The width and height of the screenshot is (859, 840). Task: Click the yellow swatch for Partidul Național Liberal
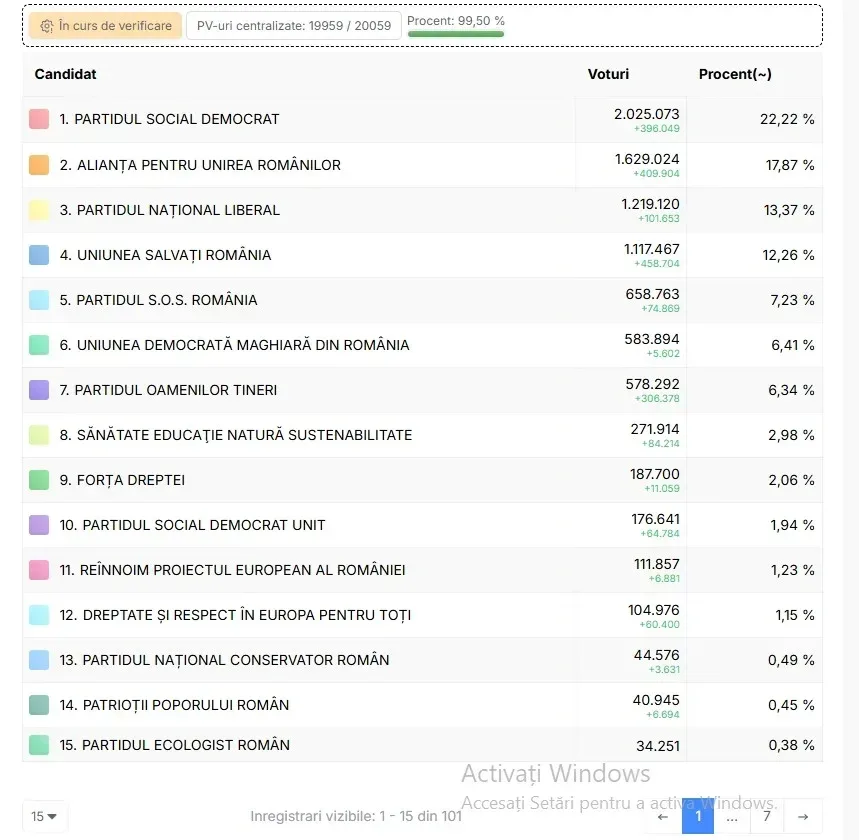tap(39, 210)
